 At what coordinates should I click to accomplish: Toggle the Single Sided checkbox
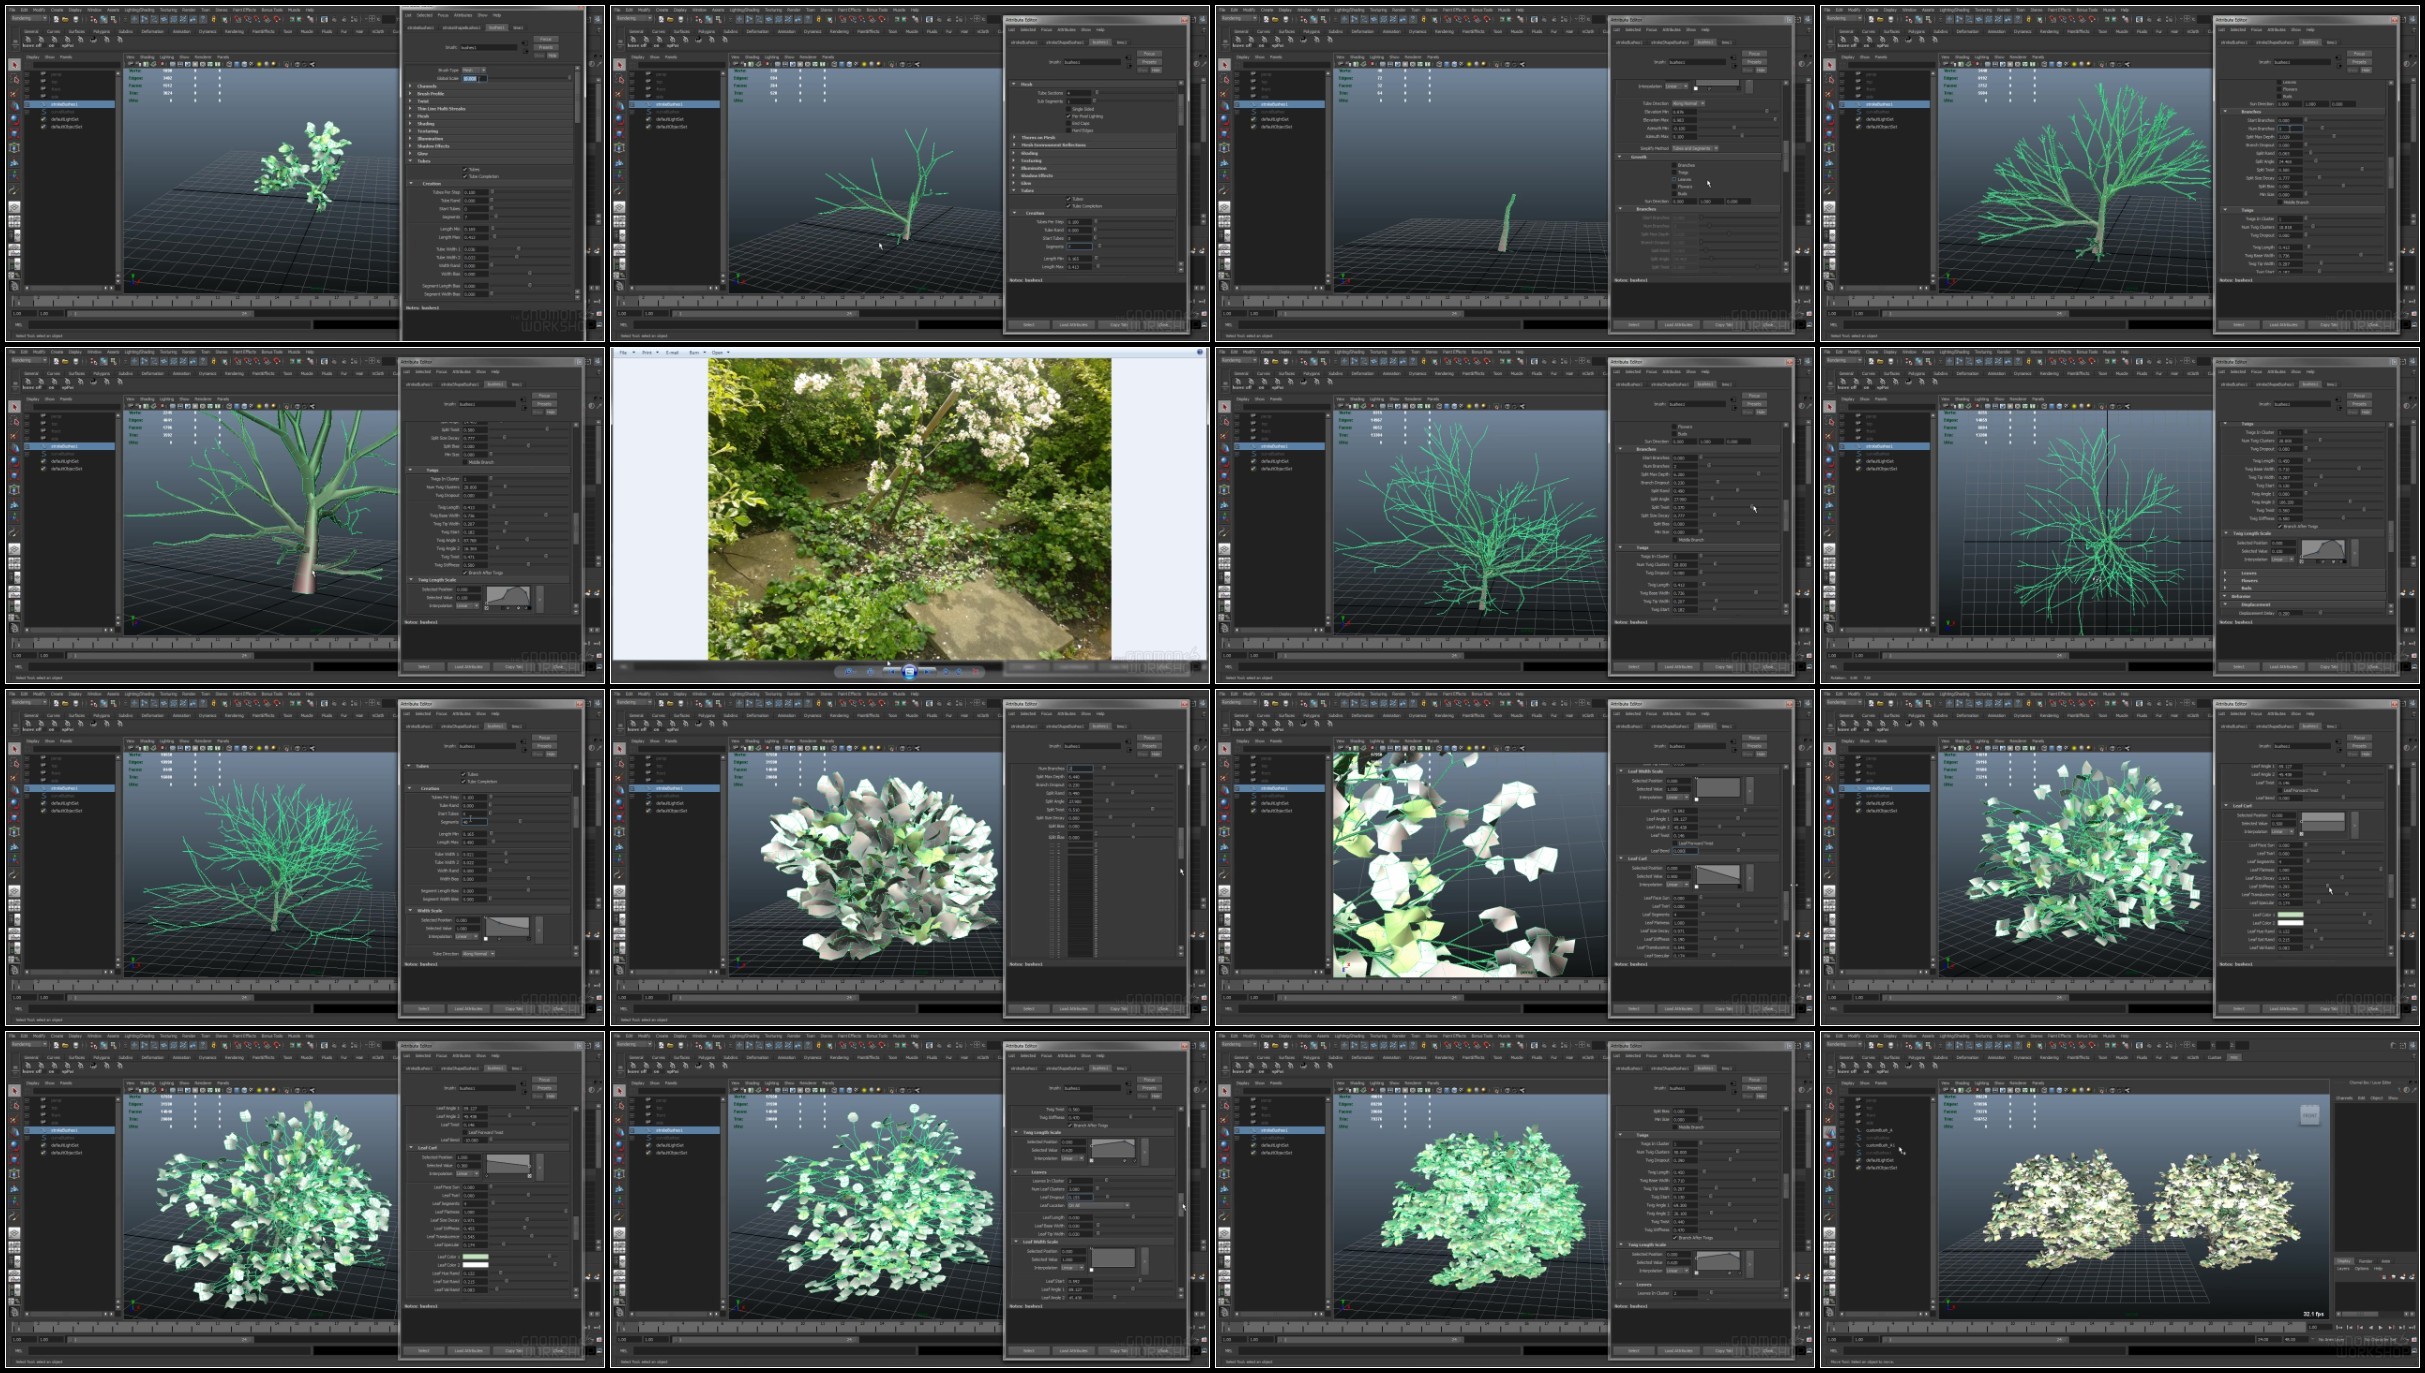1068,109
